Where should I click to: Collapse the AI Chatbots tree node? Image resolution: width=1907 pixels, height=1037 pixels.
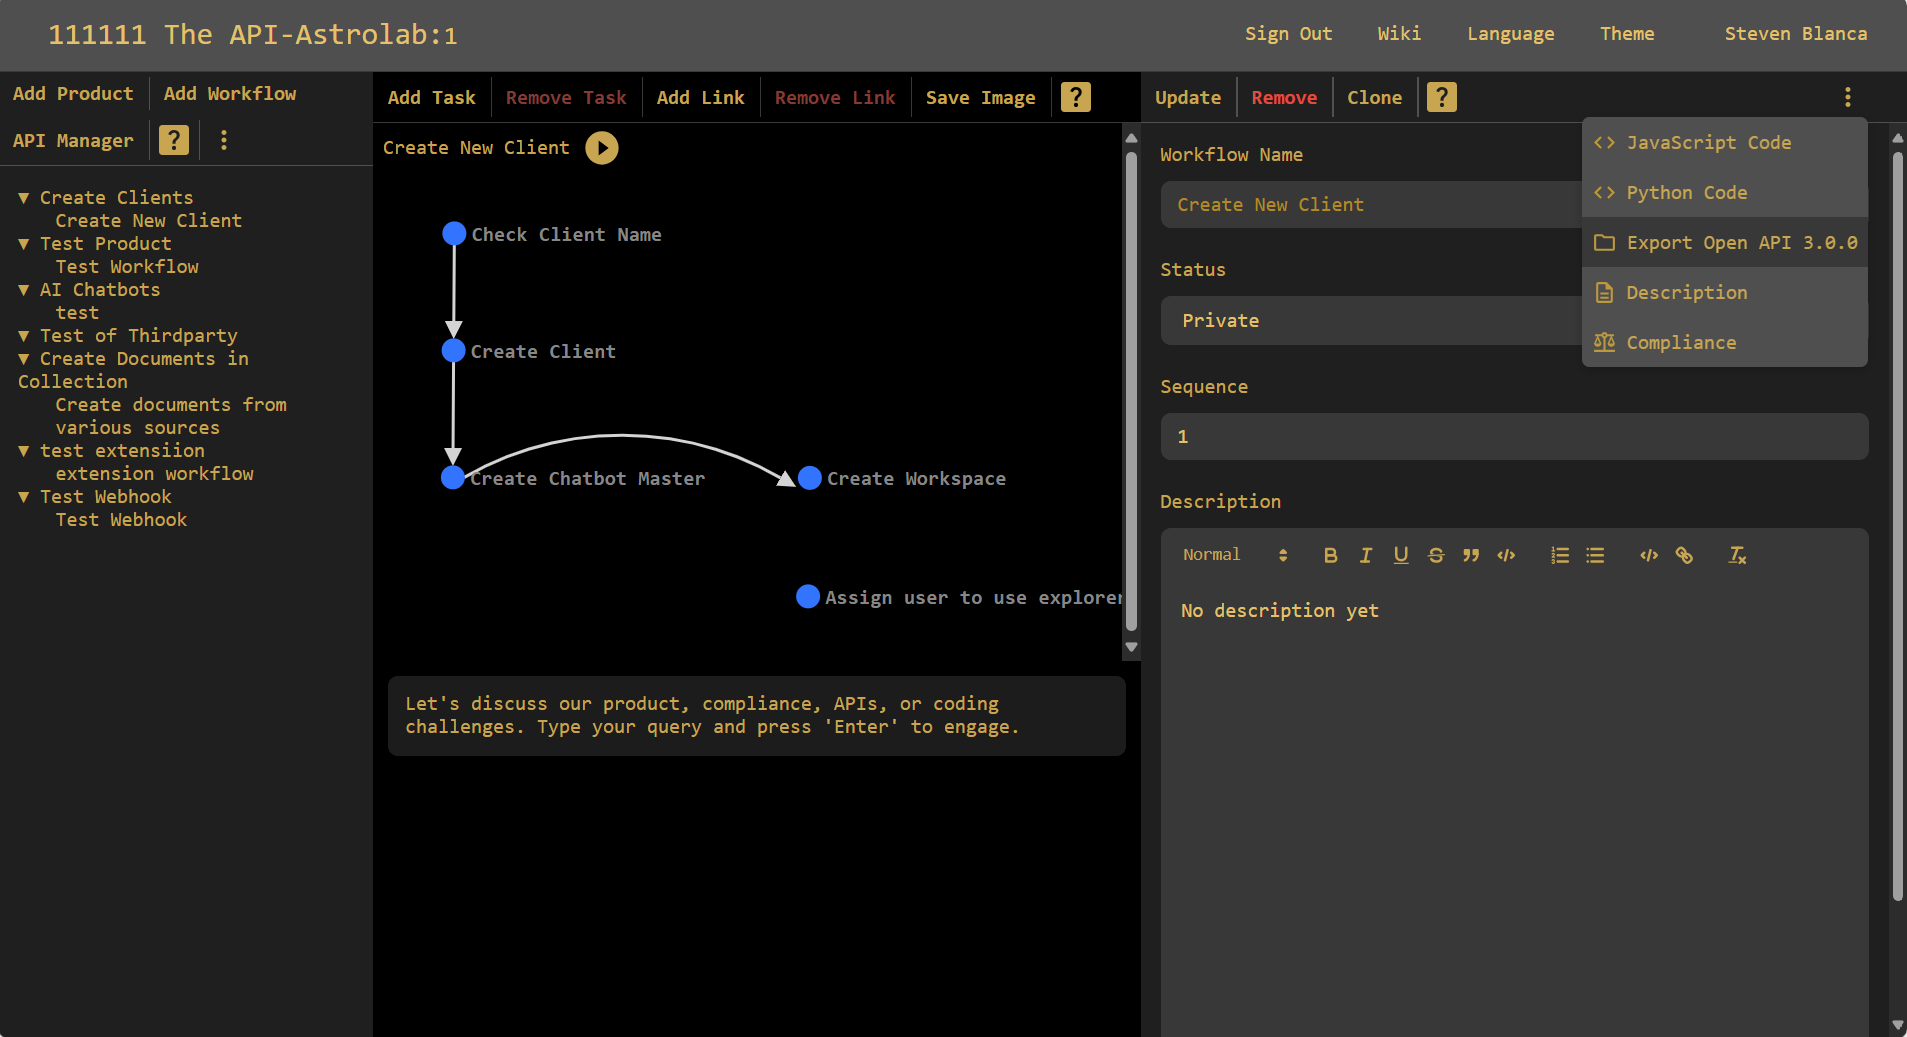[24, 290]
